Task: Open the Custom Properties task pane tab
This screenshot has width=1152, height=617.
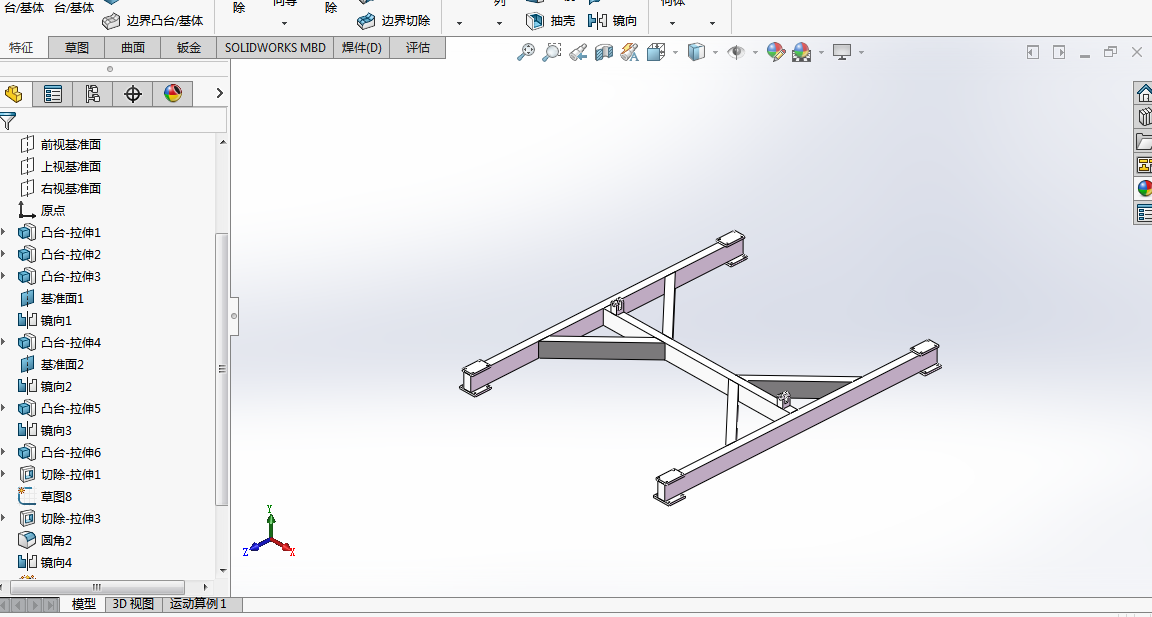Action: coord(1144,213)
